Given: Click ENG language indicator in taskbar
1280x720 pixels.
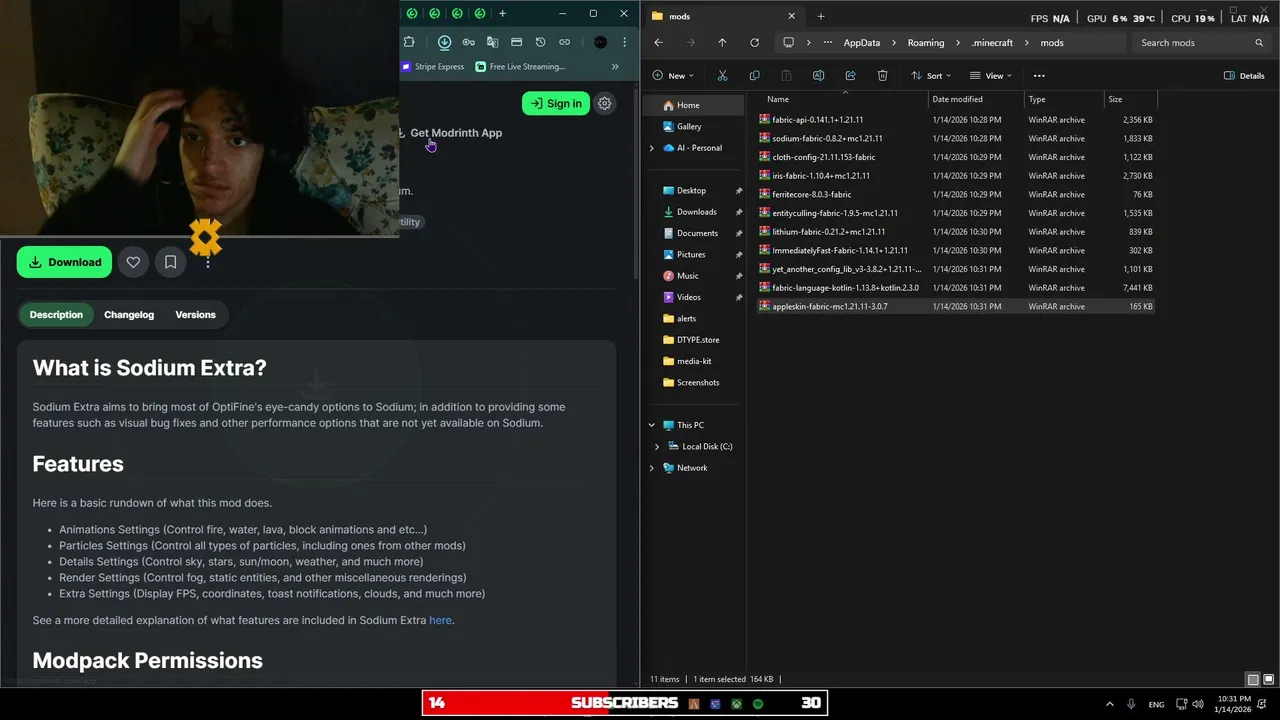Looking at the screenshot, I should [x=1156, y=704].
